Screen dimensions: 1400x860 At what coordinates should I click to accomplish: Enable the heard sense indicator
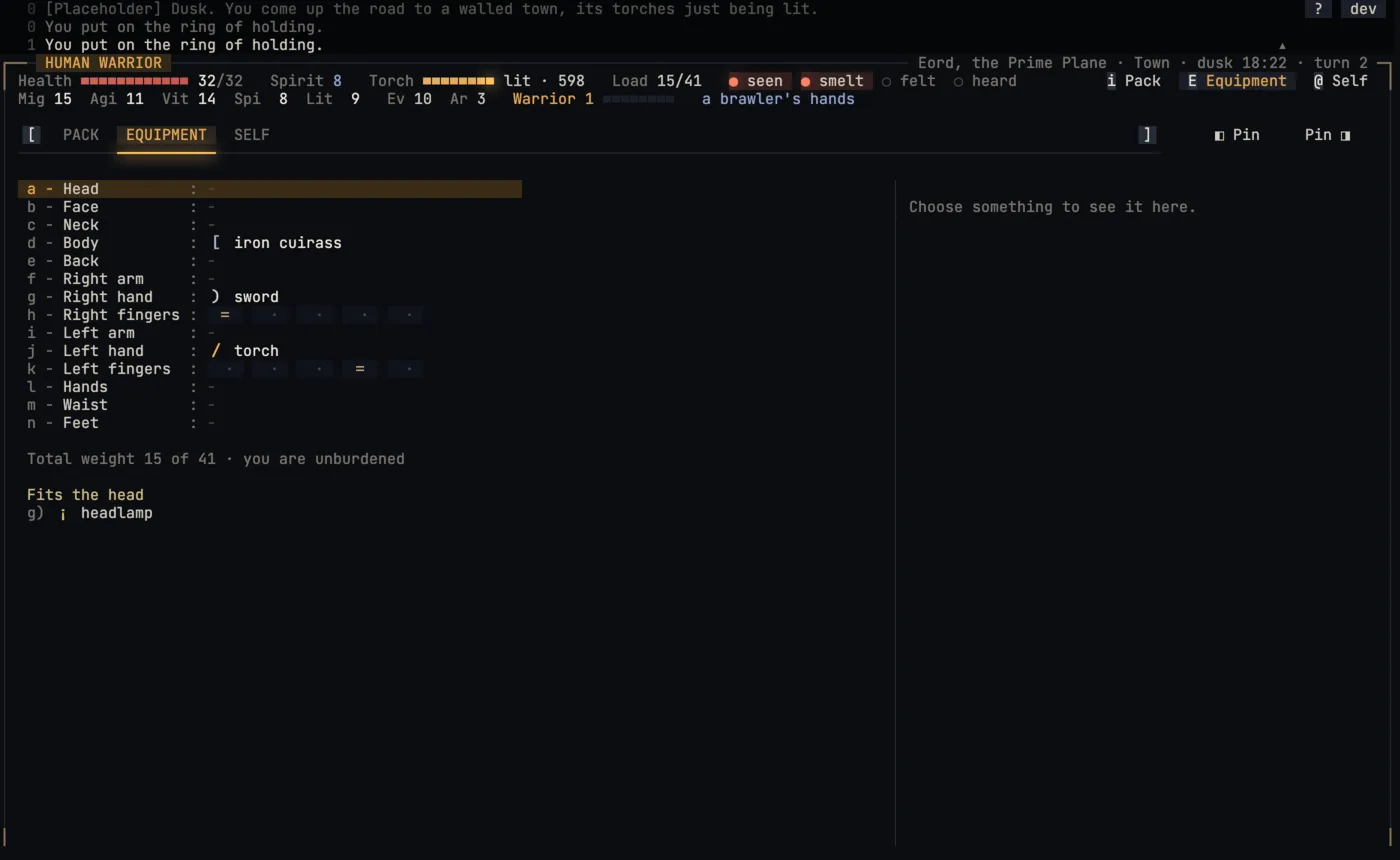tap(985, 81)
